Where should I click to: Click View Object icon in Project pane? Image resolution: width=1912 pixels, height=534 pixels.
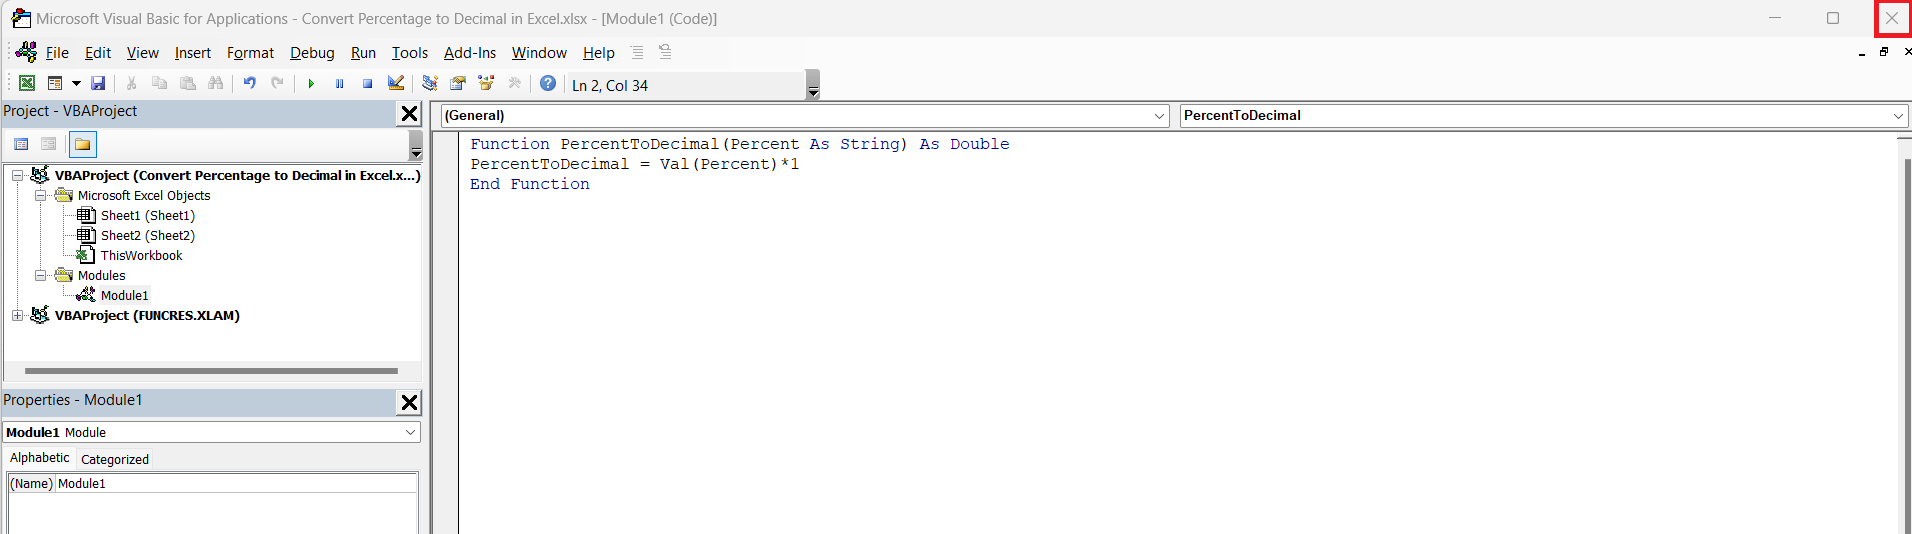click(48, 144)
